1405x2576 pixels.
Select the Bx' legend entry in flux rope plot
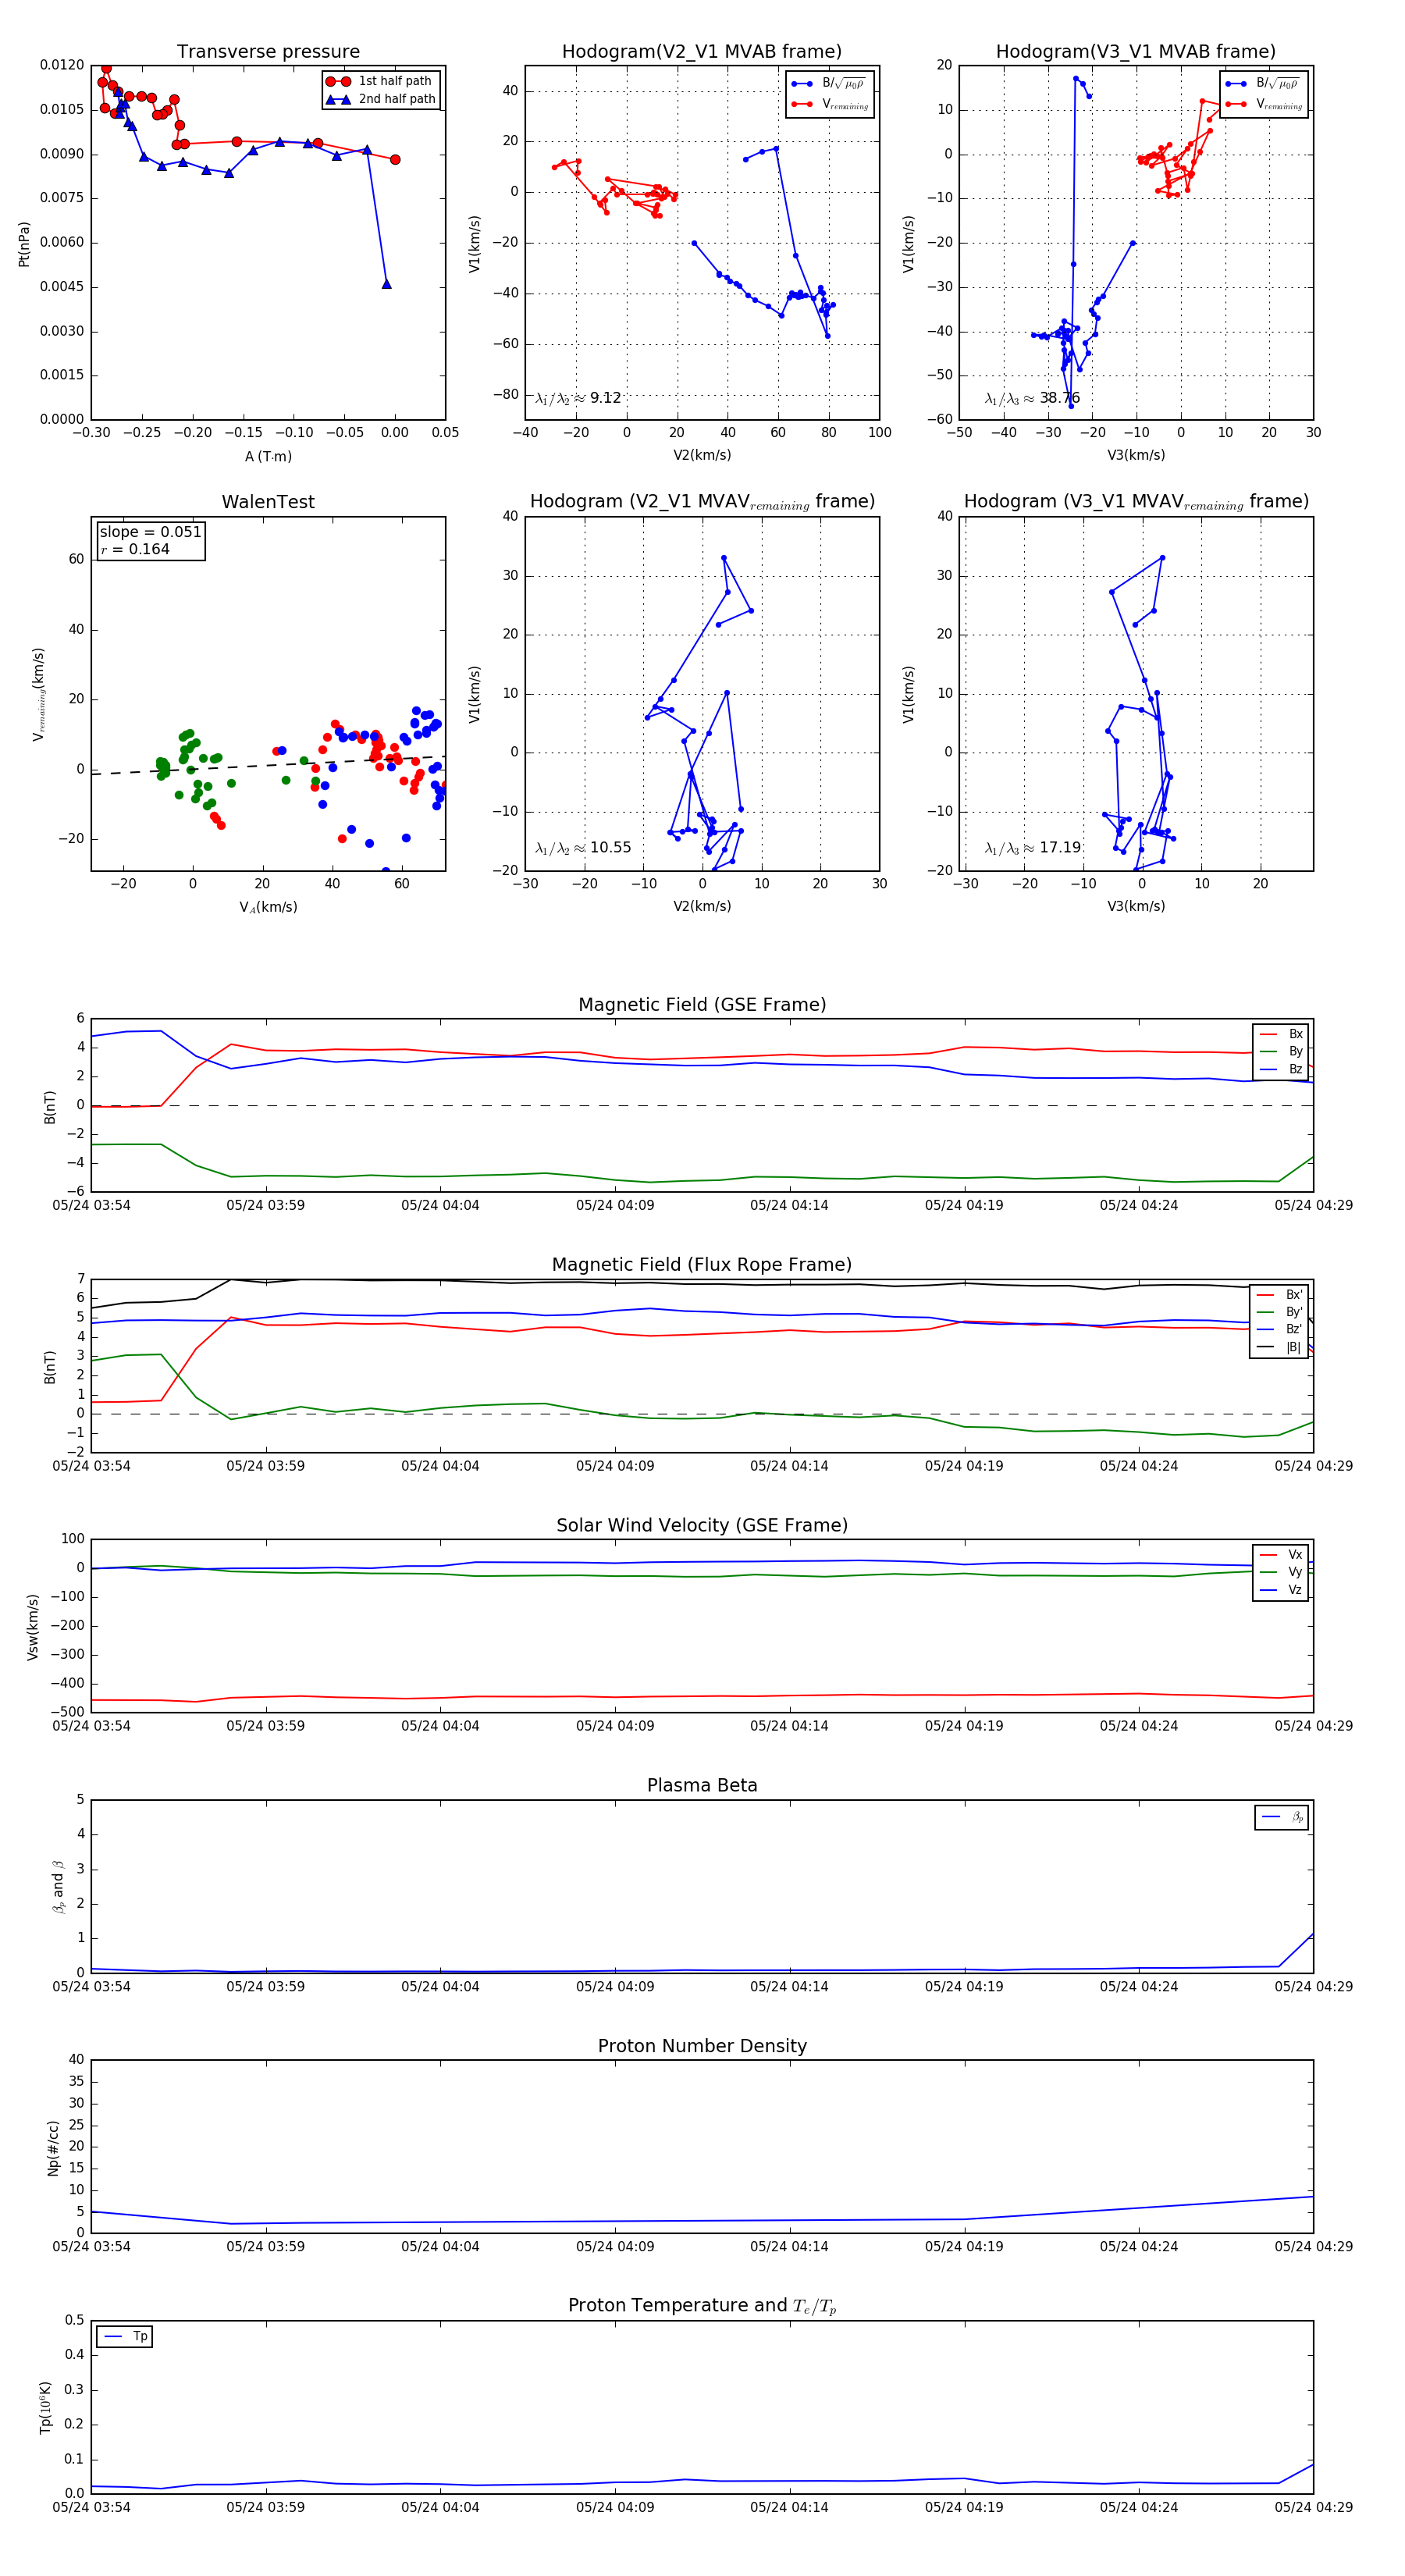[1280, 1294]
